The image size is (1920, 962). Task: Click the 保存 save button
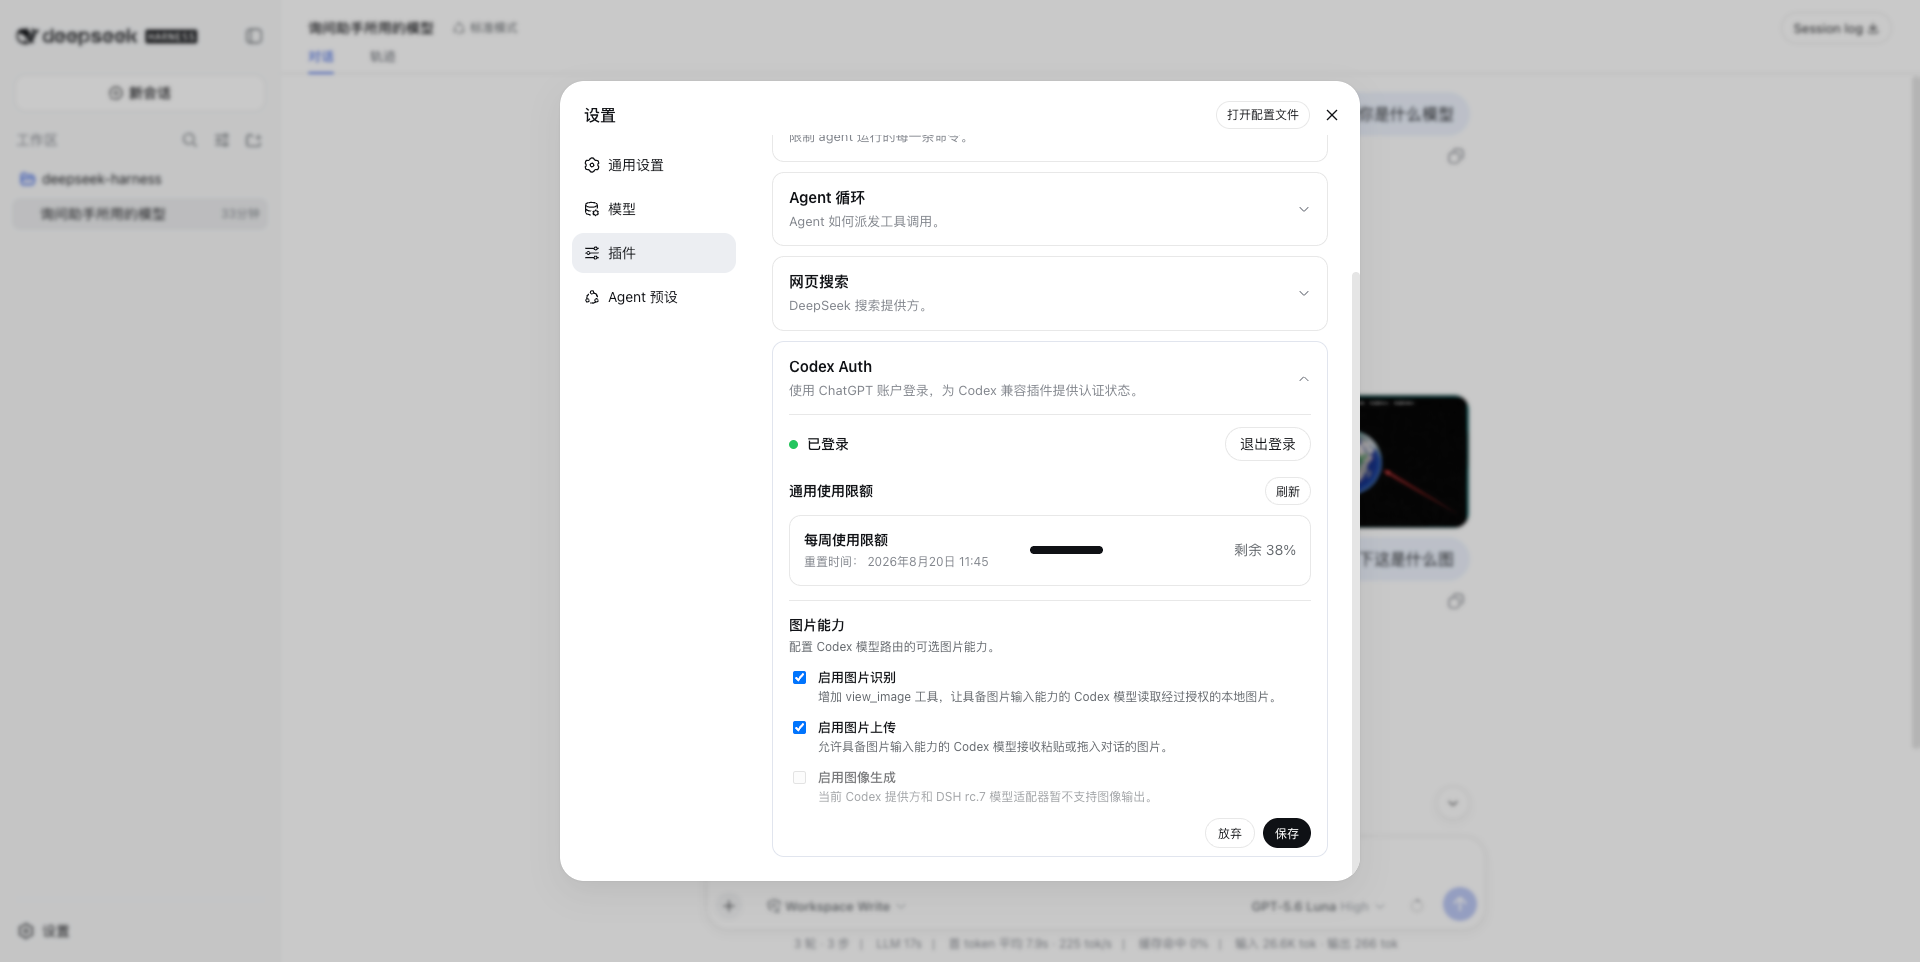pos(1286,833)
